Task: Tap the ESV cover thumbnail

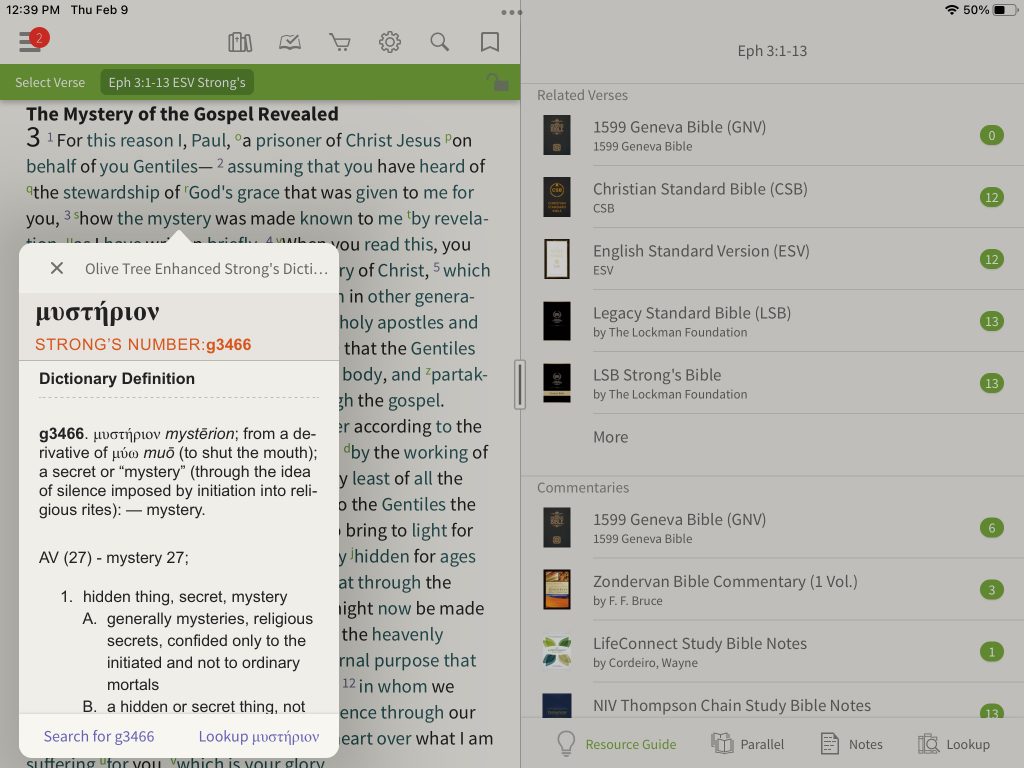Action: pos(557,259)
